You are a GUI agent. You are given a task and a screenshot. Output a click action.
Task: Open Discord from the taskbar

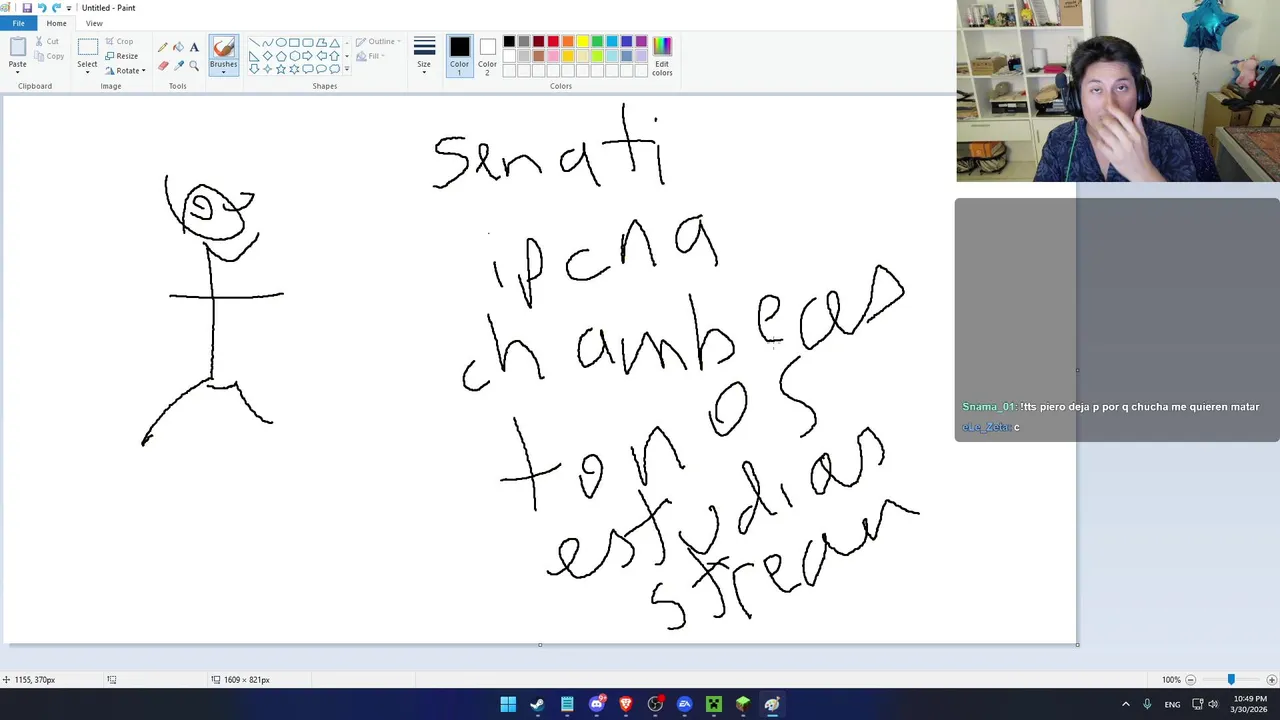click(x=597, y=705)
